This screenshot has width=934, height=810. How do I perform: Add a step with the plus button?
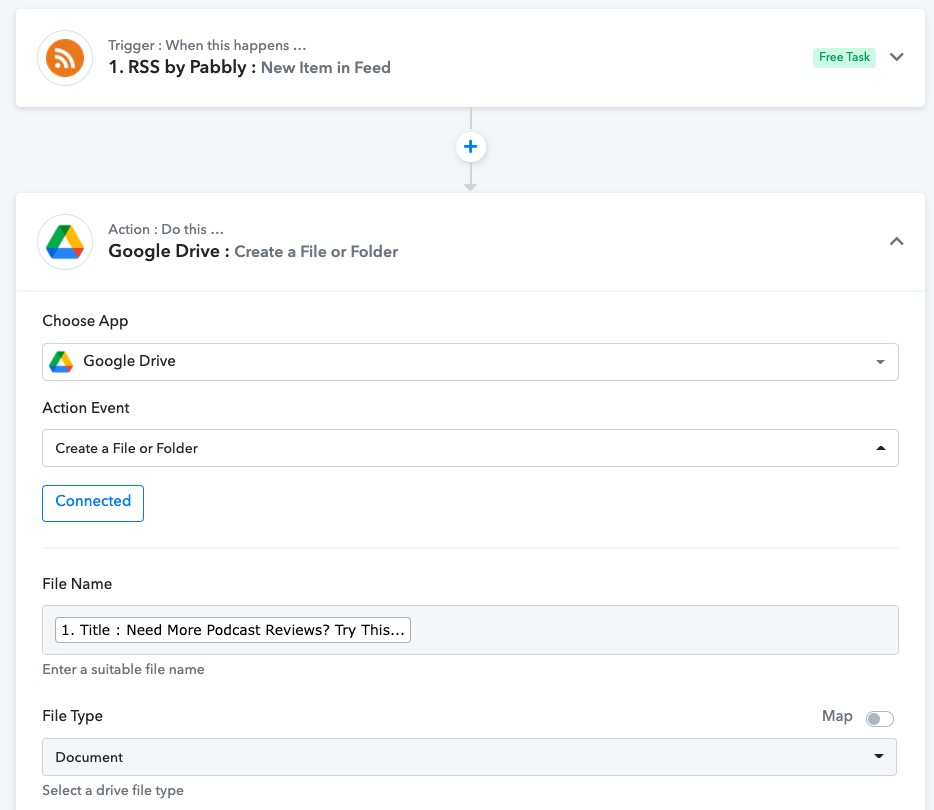pos(471,147)
